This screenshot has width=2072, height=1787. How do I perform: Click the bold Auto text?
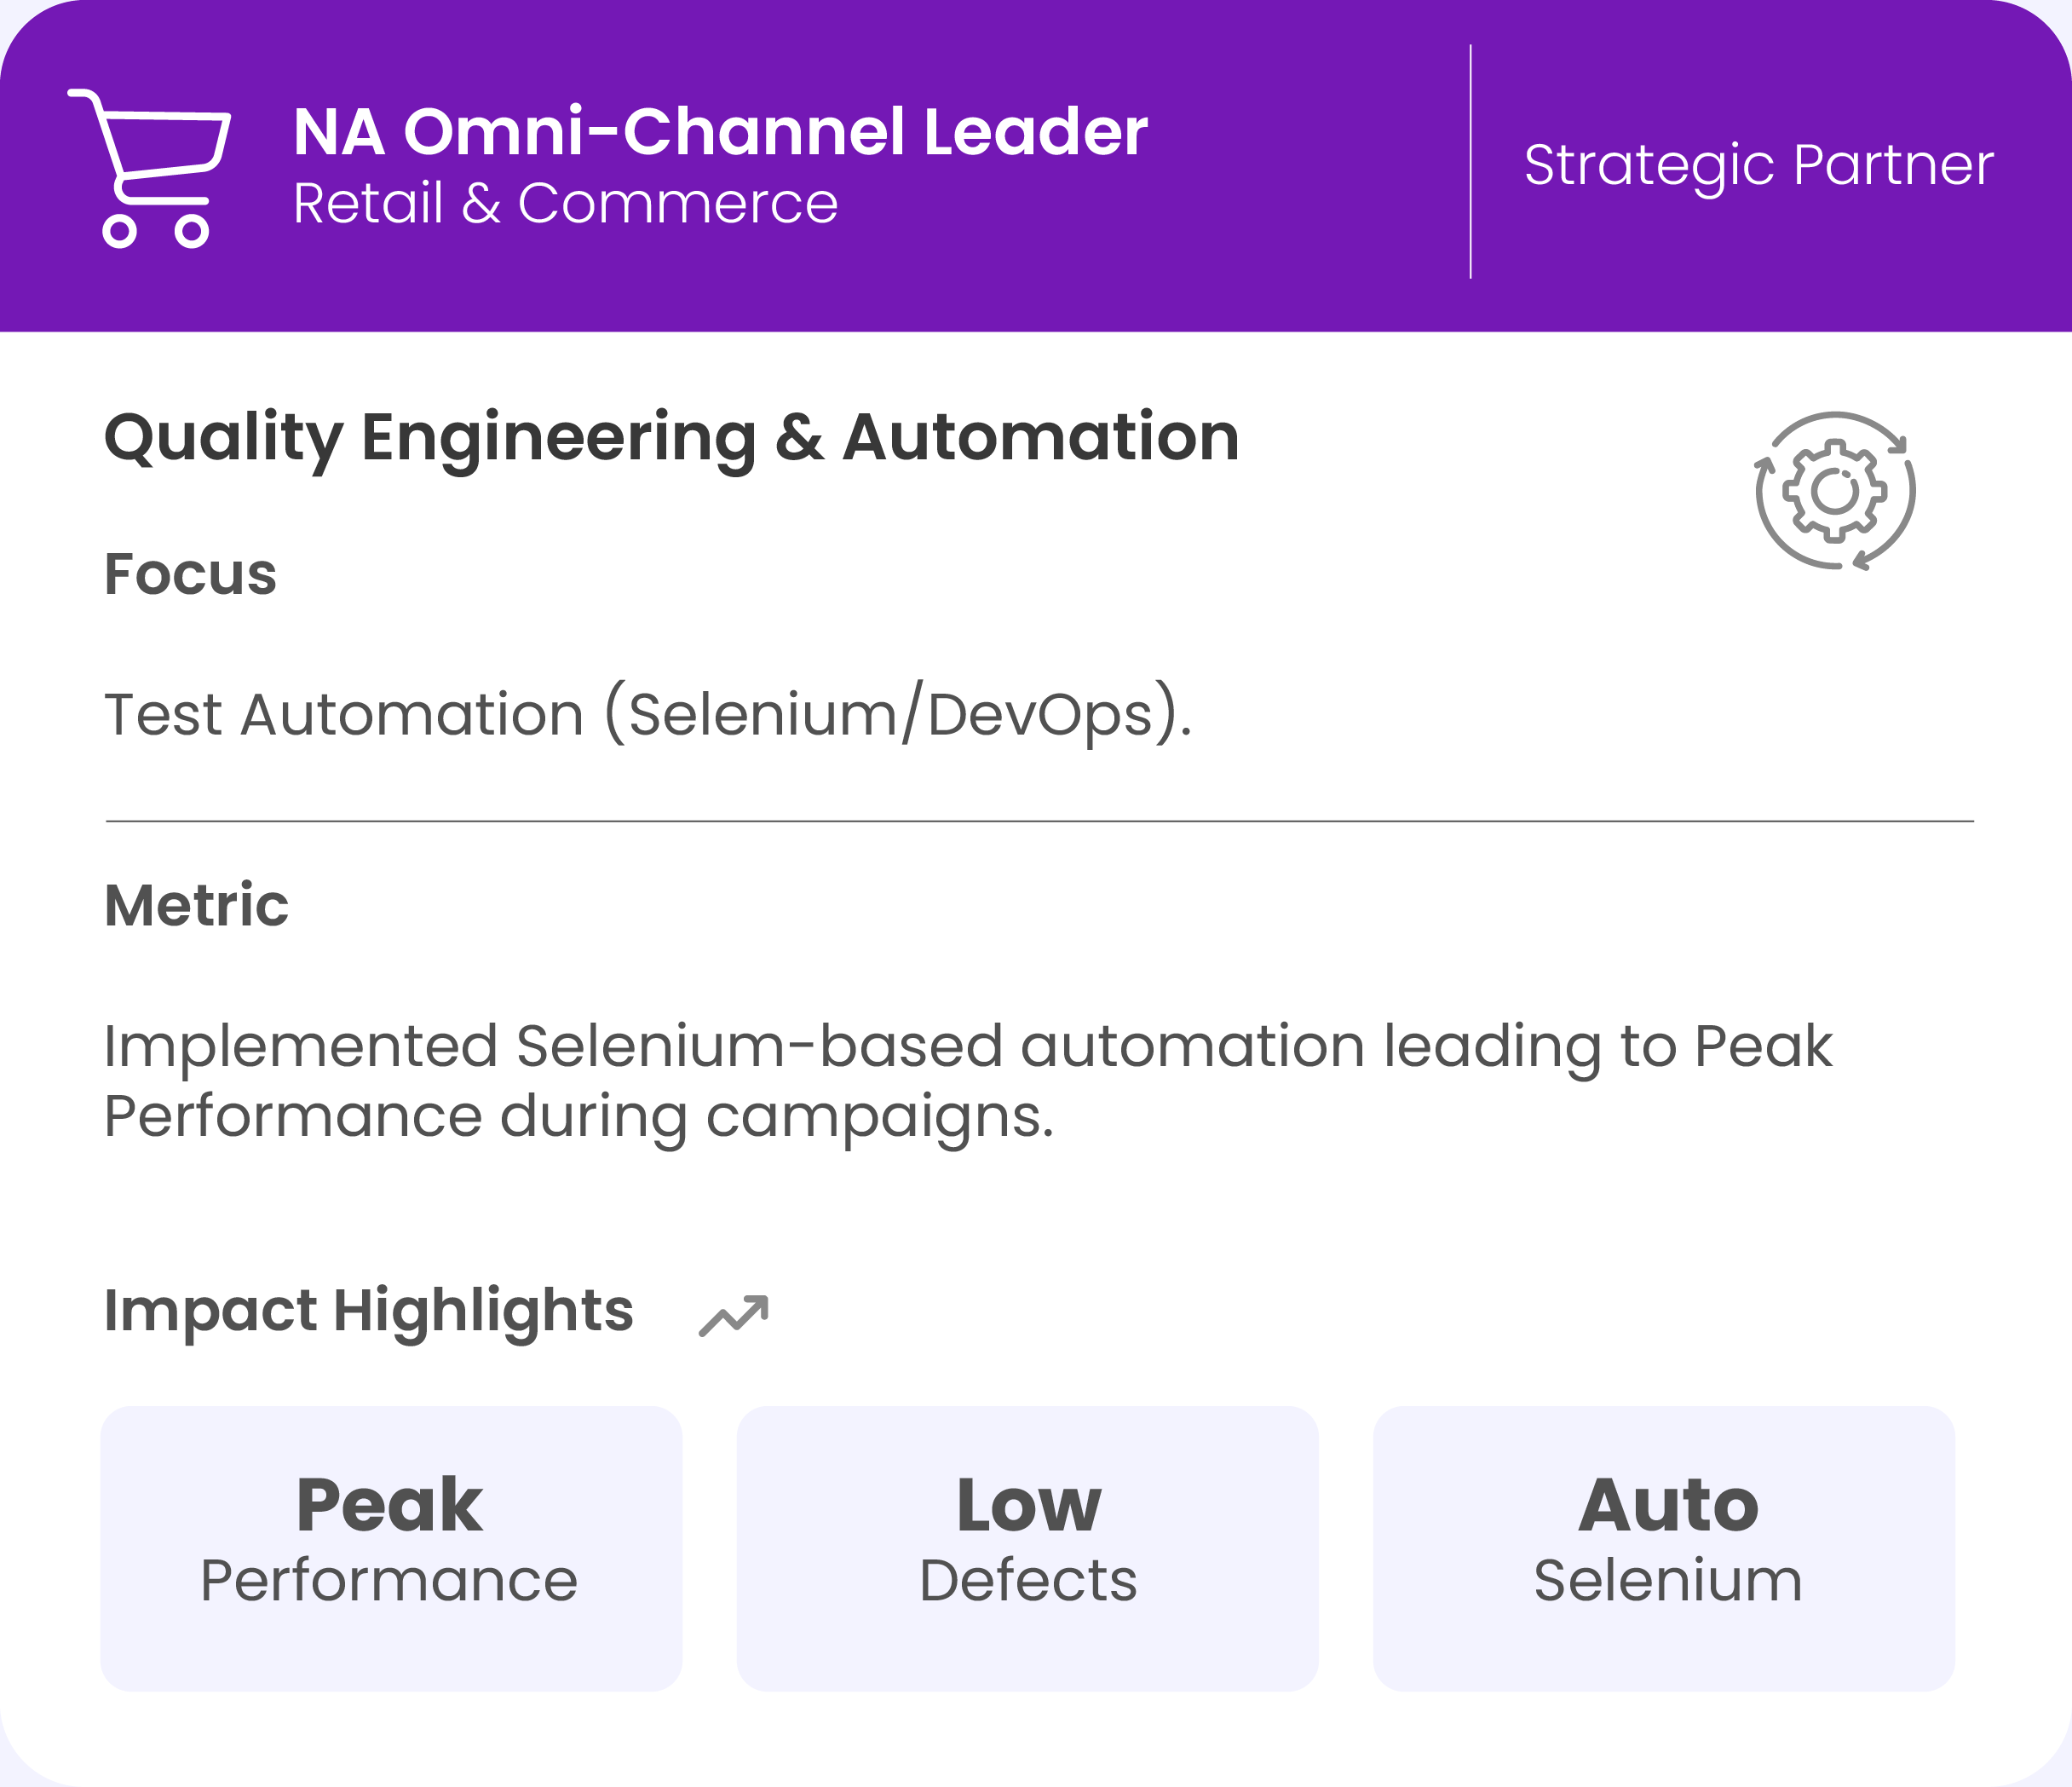[x=1668, y=1505]
